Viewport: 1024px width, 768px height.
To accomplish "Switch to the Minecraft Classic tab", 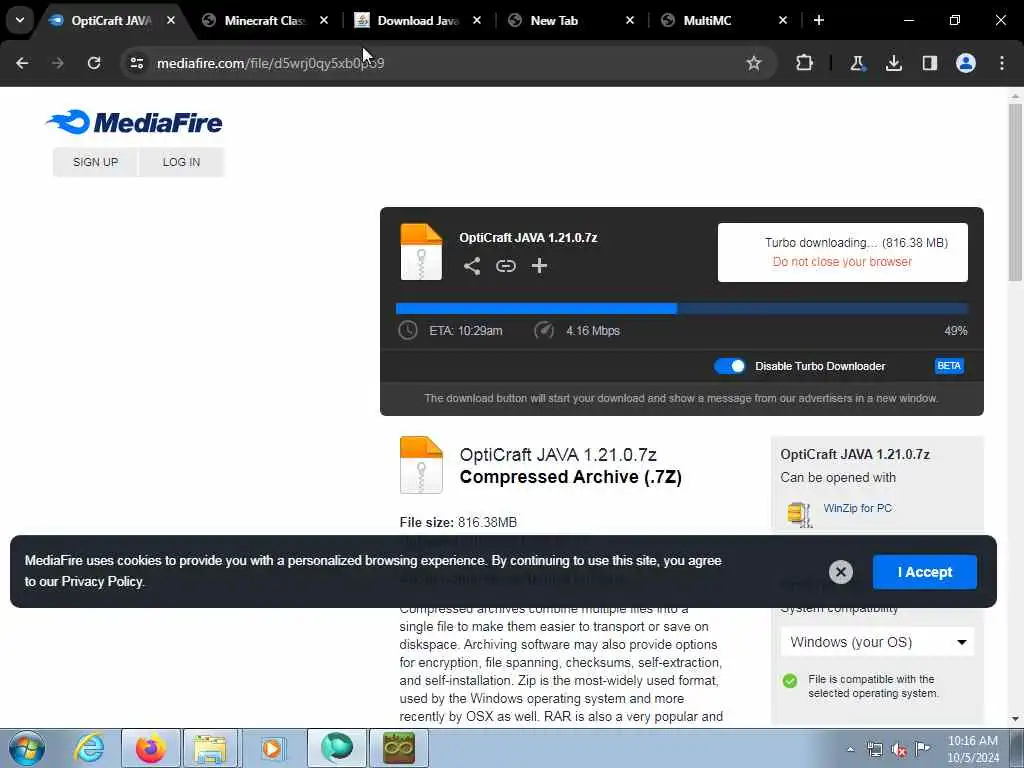I will (264, 21).
